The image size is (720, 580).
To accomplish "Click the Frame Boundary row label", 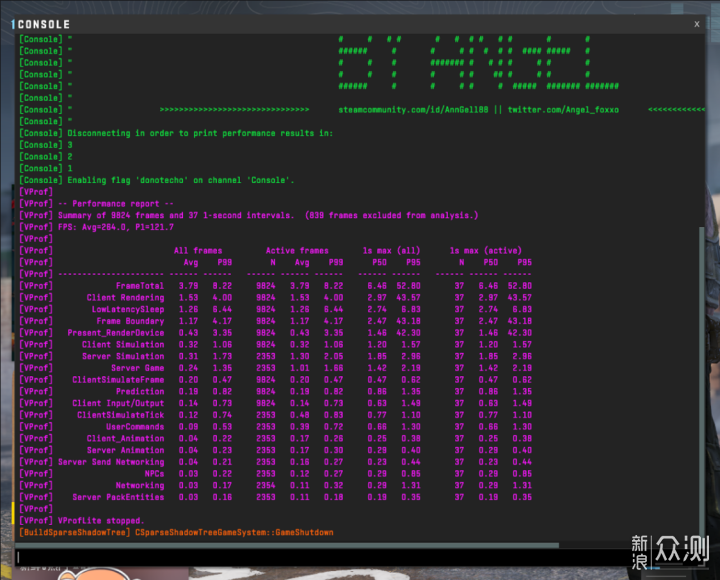I will 130,321.
